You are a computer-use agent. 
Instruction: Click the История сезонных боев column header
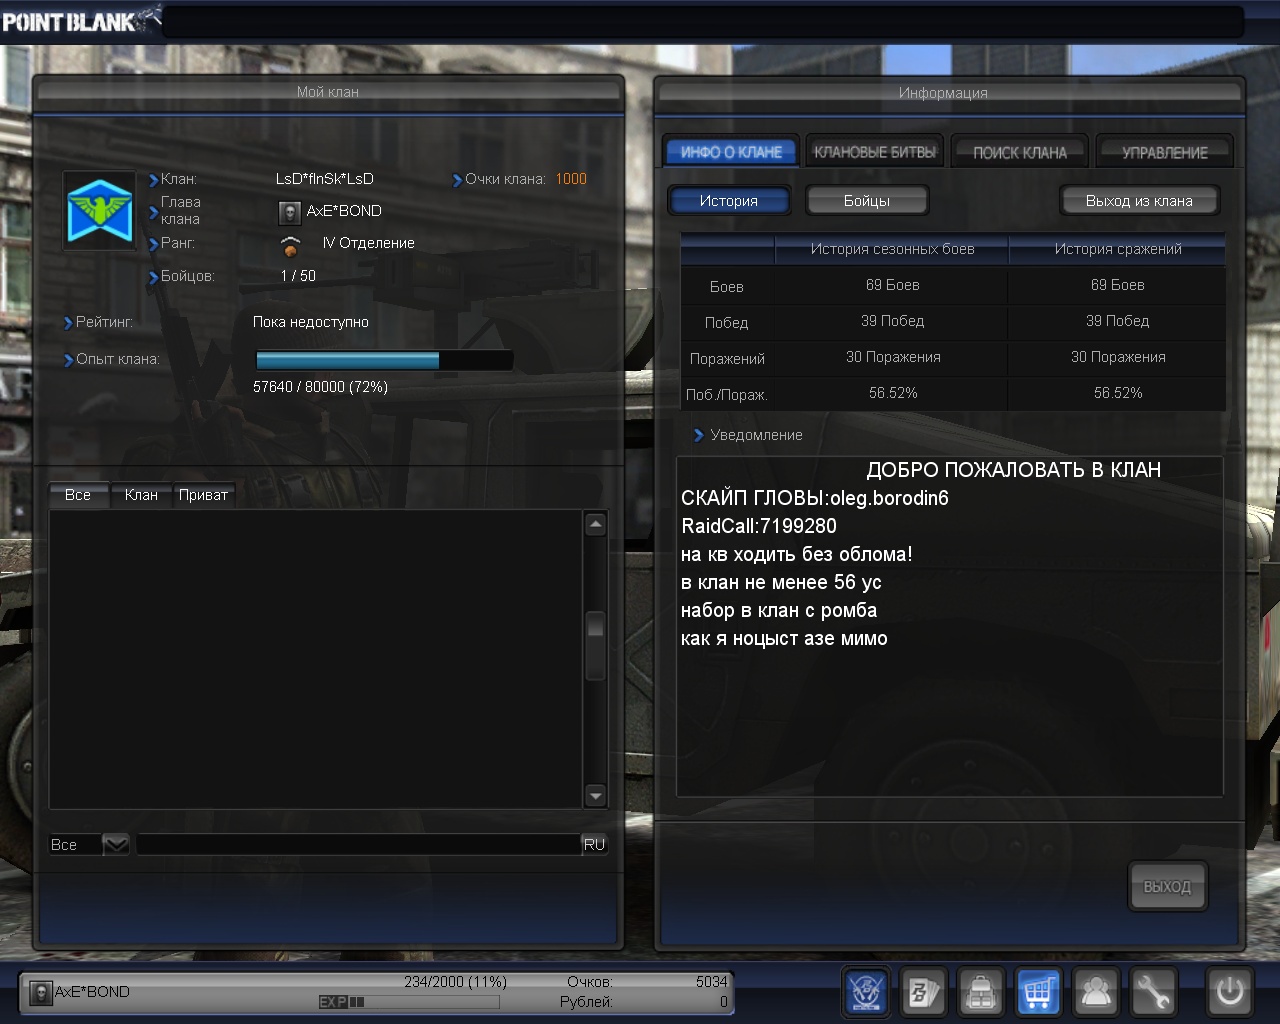pos(893,249)
